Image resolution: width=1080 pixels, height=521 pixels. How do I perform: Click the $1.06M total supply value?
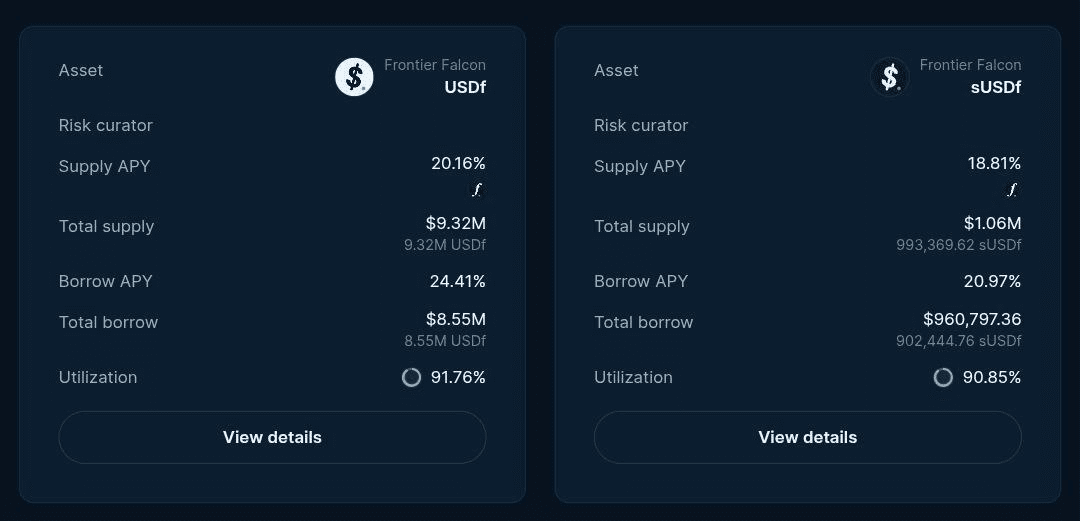pyautogui.click(x=993, y=223)
